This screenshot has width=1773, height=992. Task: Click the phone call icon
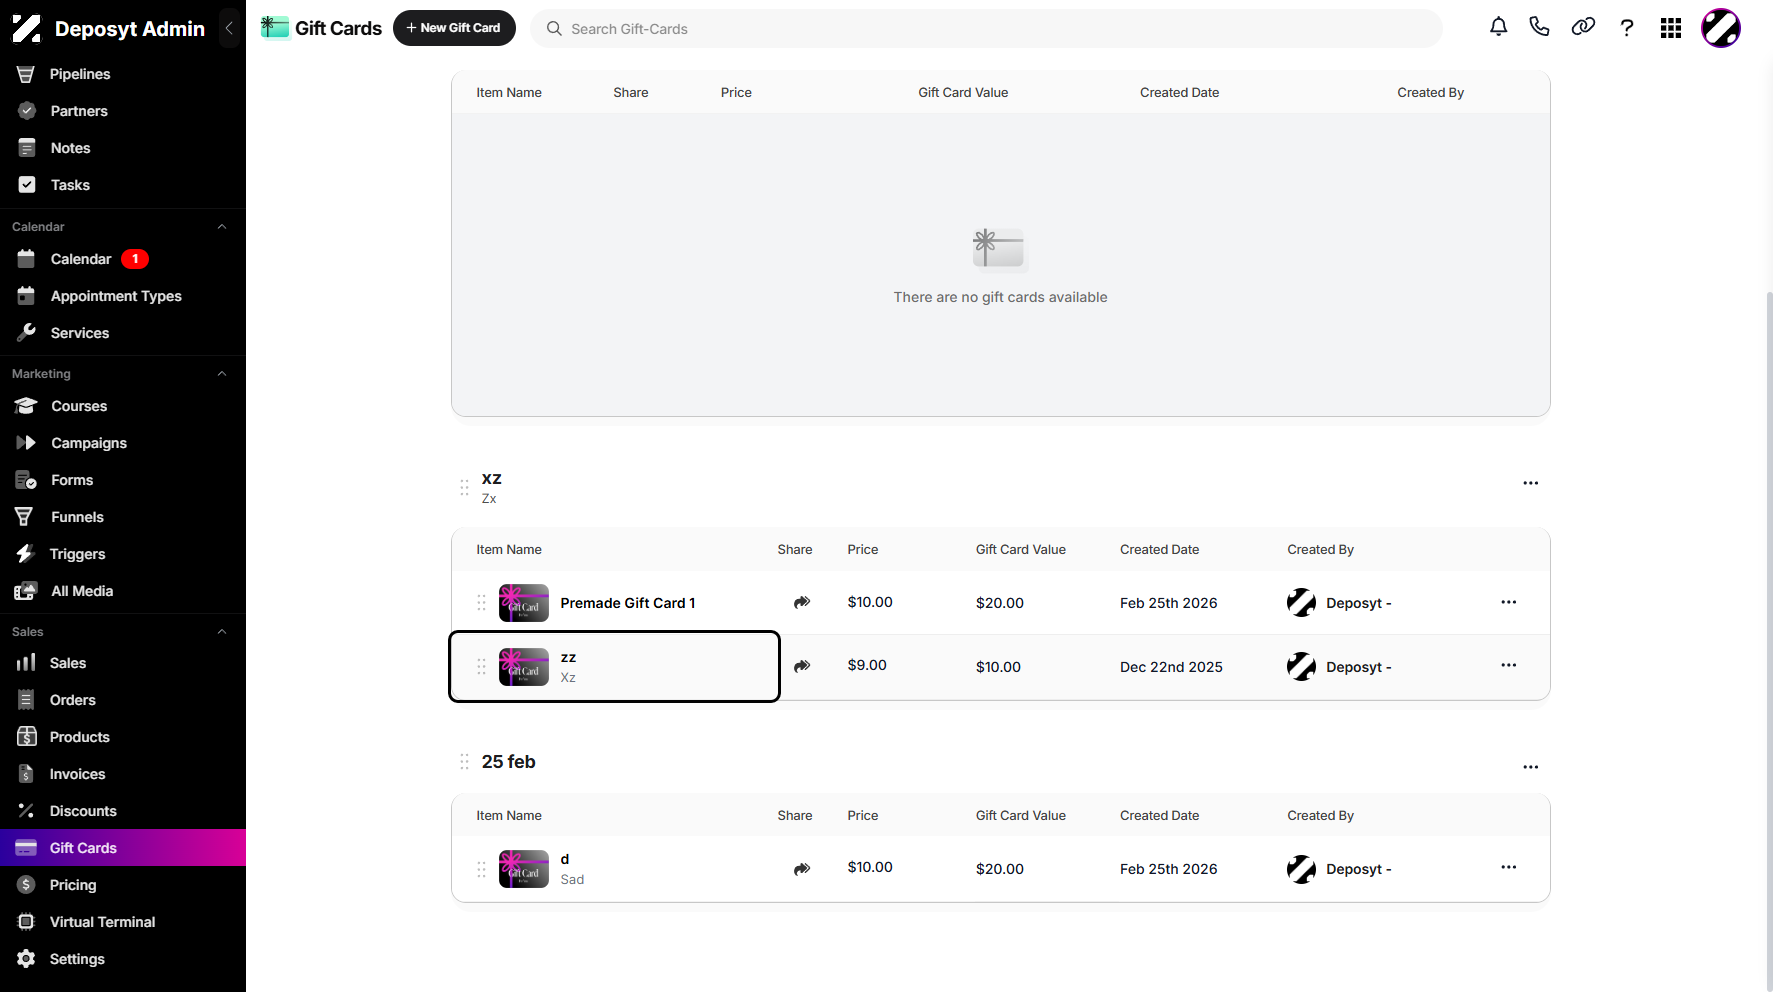coord(1540,28)
